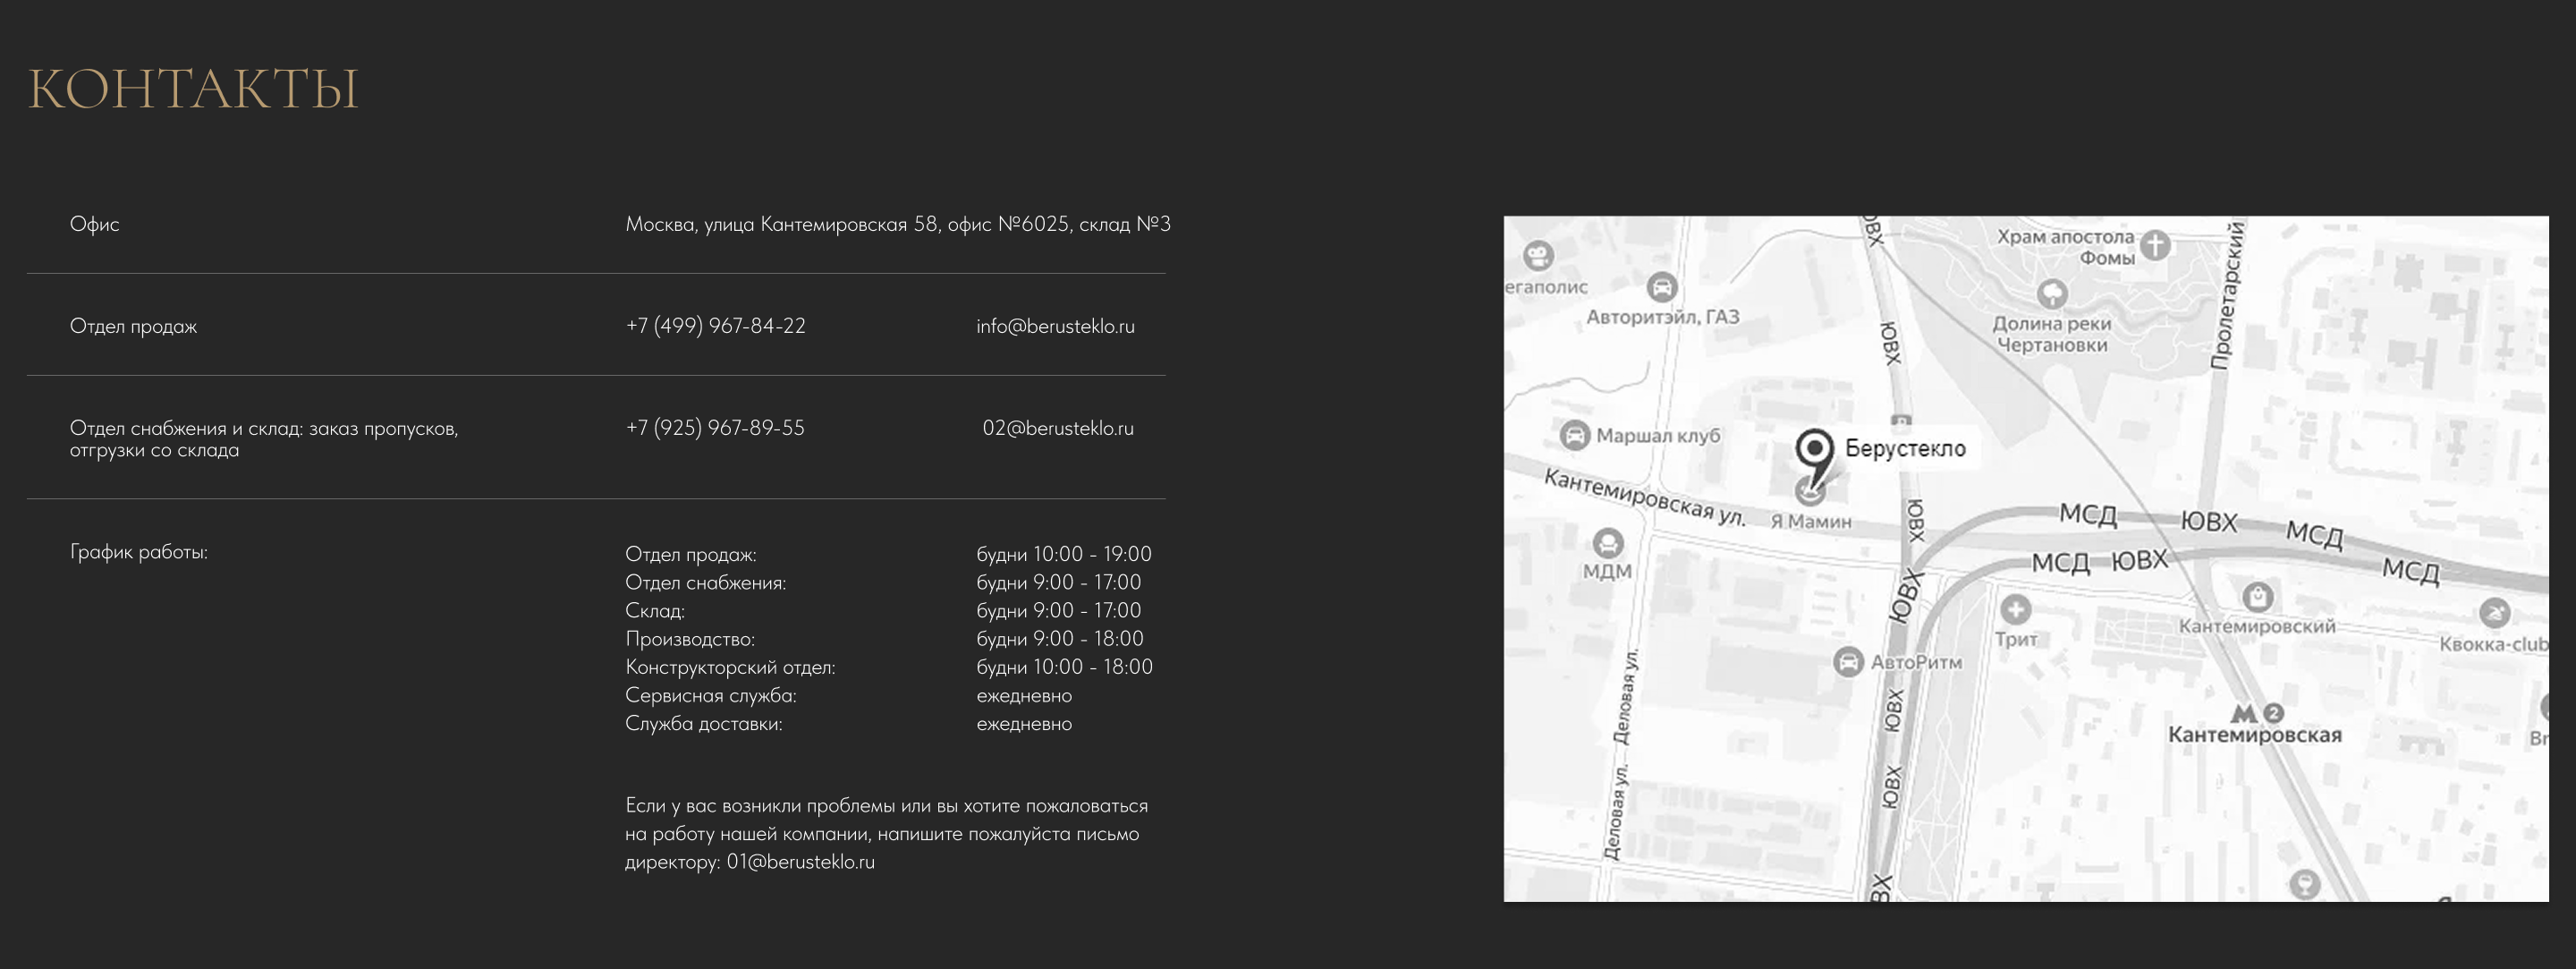Click the office address on Кантемировская 58
This screenshot has height=969, width=2576.
[x=897, y=224]
